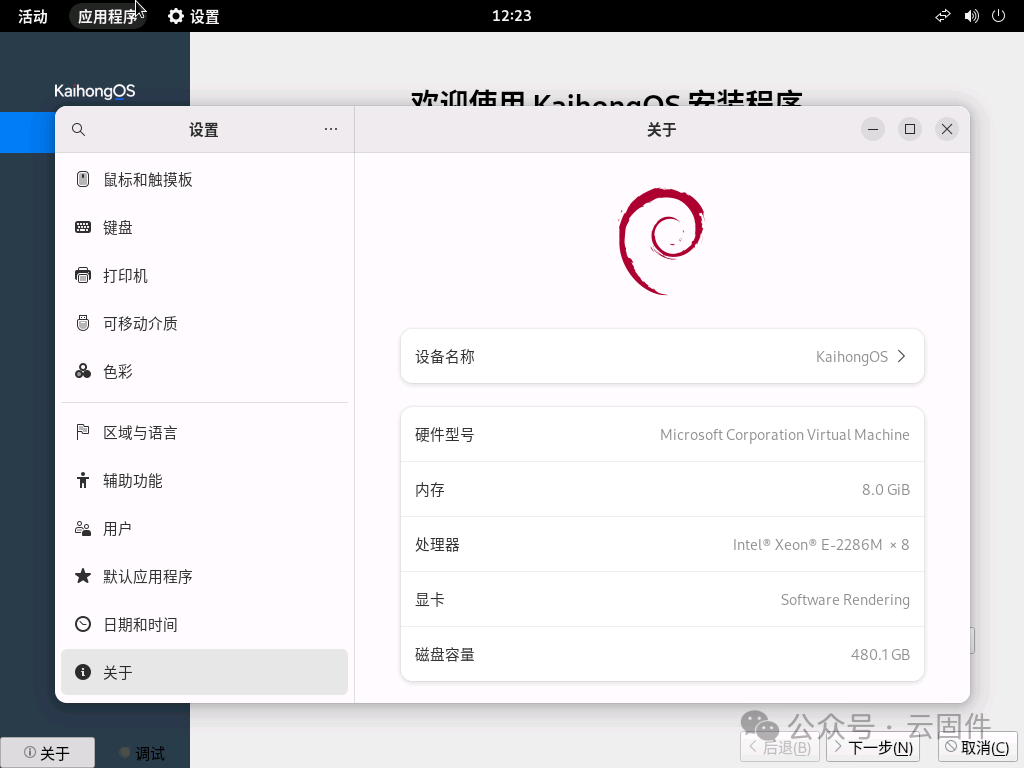1024x768 pixels.
Task: Open 色彩 settings panel
Action: tap(204, 371)
